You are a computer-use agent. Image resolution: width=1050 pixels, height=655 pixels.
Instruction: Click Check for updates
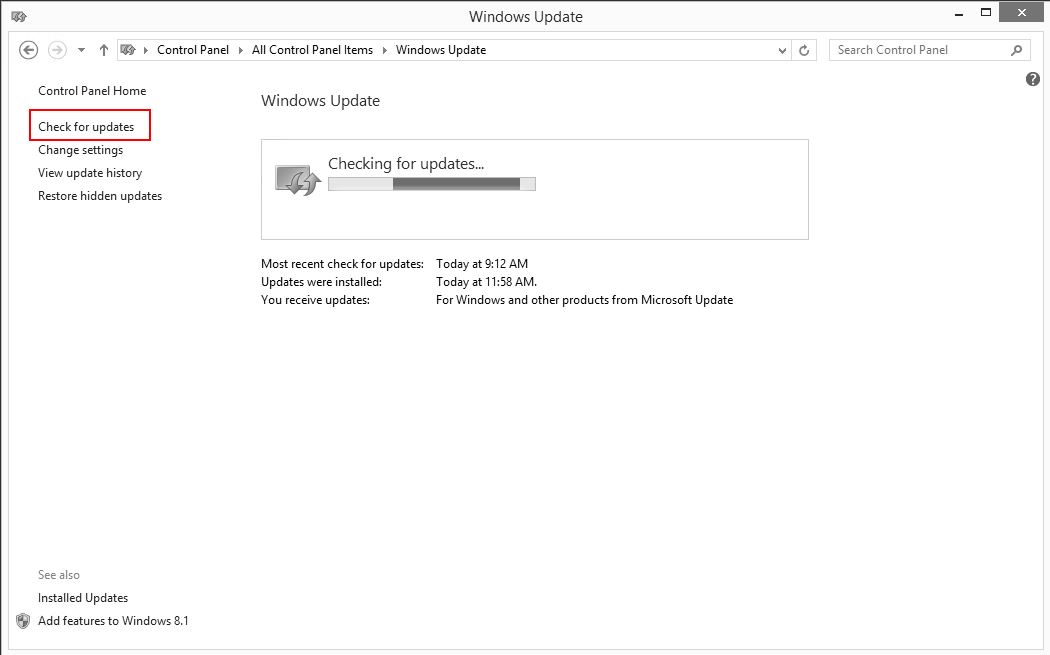coord(86,127)
